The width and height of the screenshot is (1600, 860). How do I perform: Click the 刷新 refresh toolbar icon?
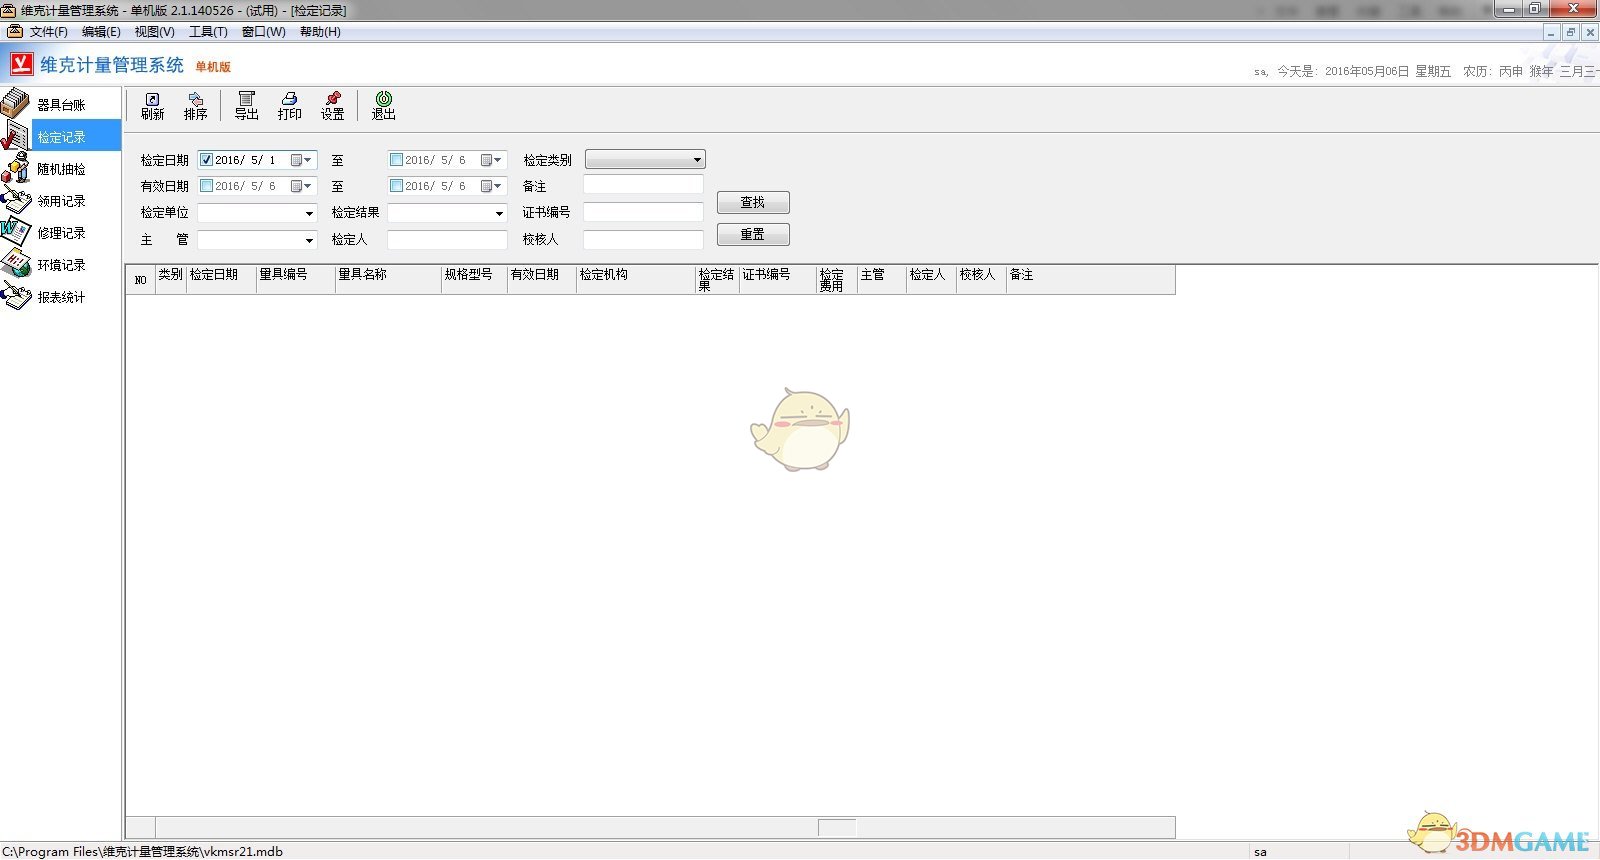click(152, 106)
